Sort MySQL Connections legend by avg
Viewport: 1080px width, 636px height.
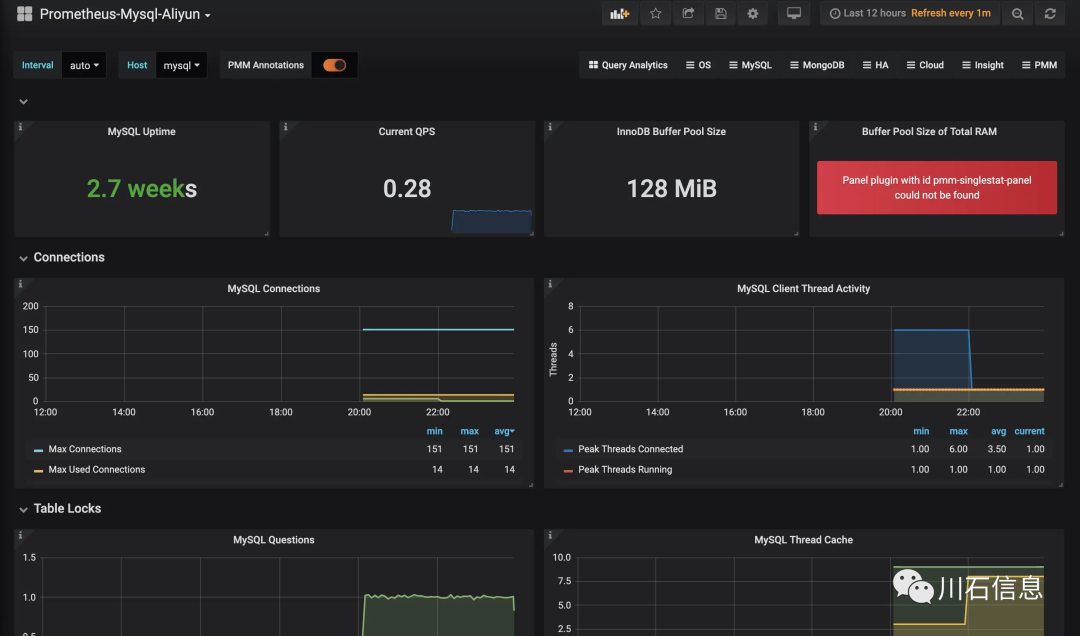[504, 431]
